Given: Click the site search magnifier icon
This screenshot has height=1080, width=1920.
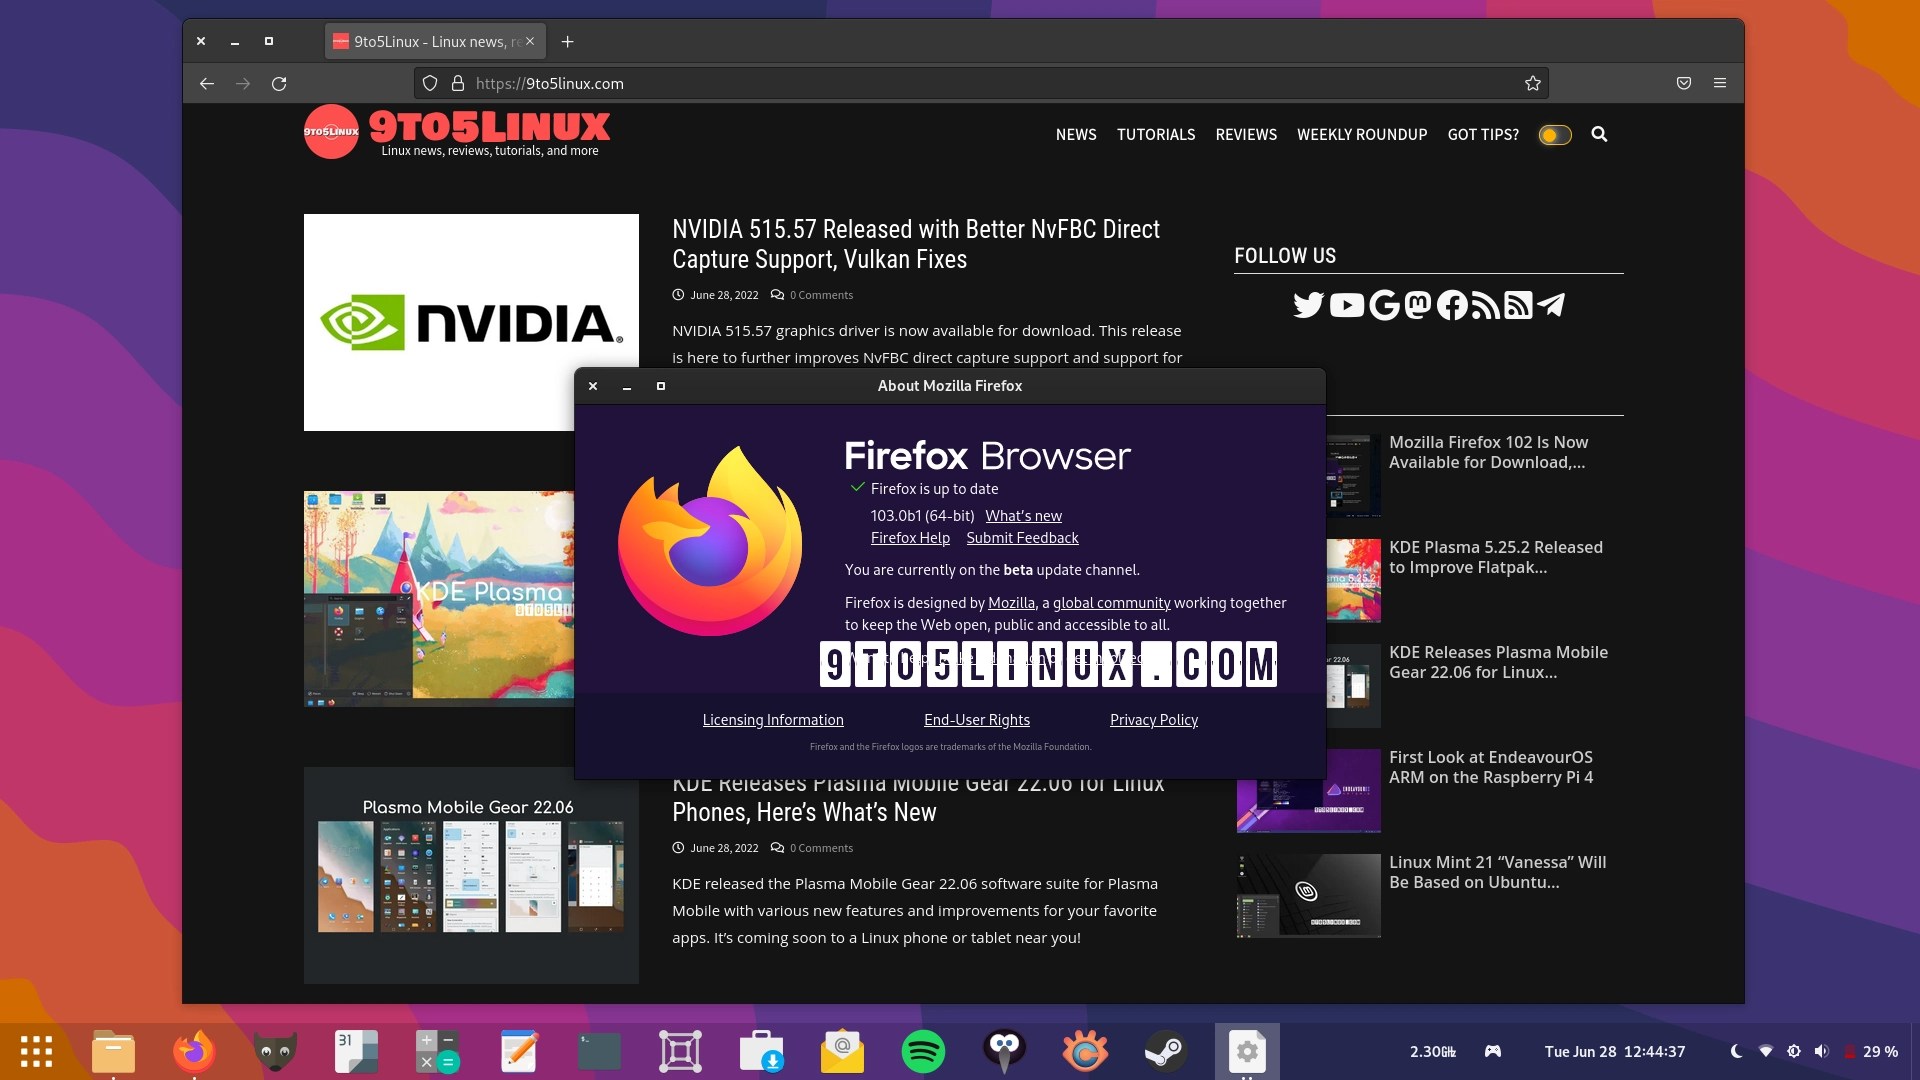Looking at the screenshot, I should 1599,134.
